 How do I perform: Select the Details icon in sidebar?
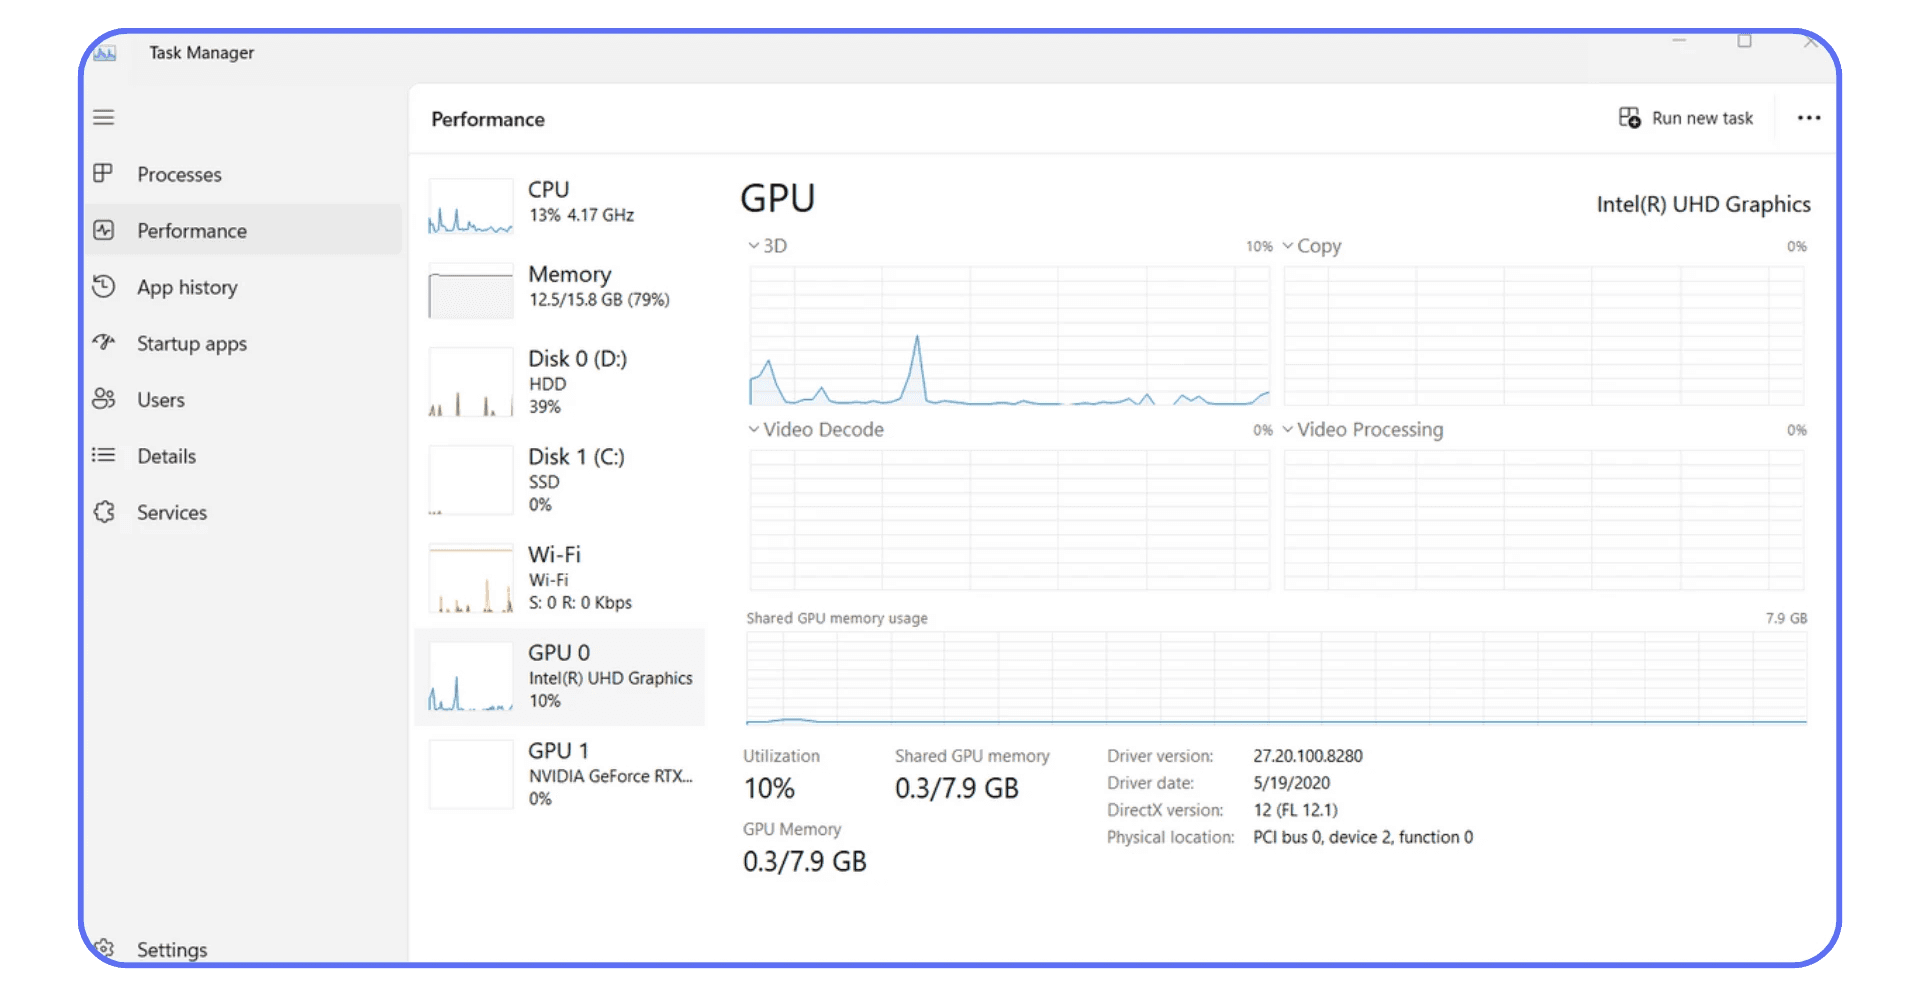coord(104,456)
